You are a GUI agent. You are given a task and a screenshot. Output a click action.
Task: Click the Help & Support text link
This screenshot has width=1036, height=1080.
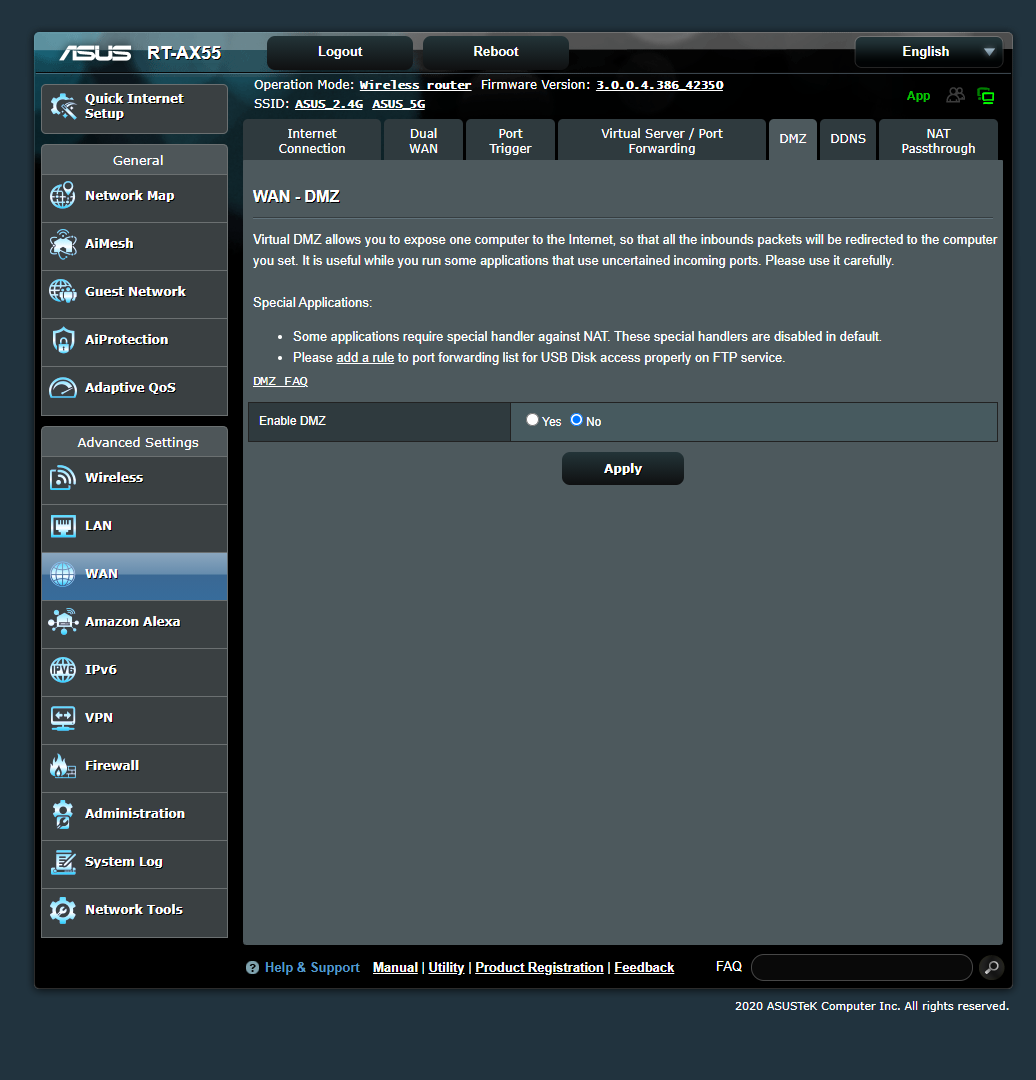click(312, 968)
